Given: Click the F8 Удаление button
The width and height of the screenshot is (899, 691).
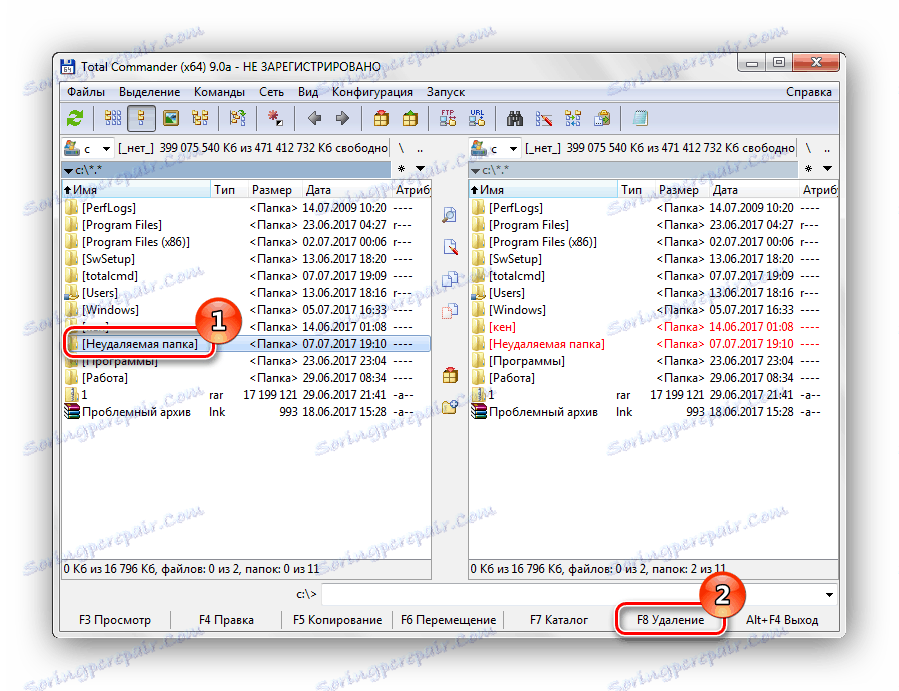Looking at the screenshot, I should click(x=670, y=620).
